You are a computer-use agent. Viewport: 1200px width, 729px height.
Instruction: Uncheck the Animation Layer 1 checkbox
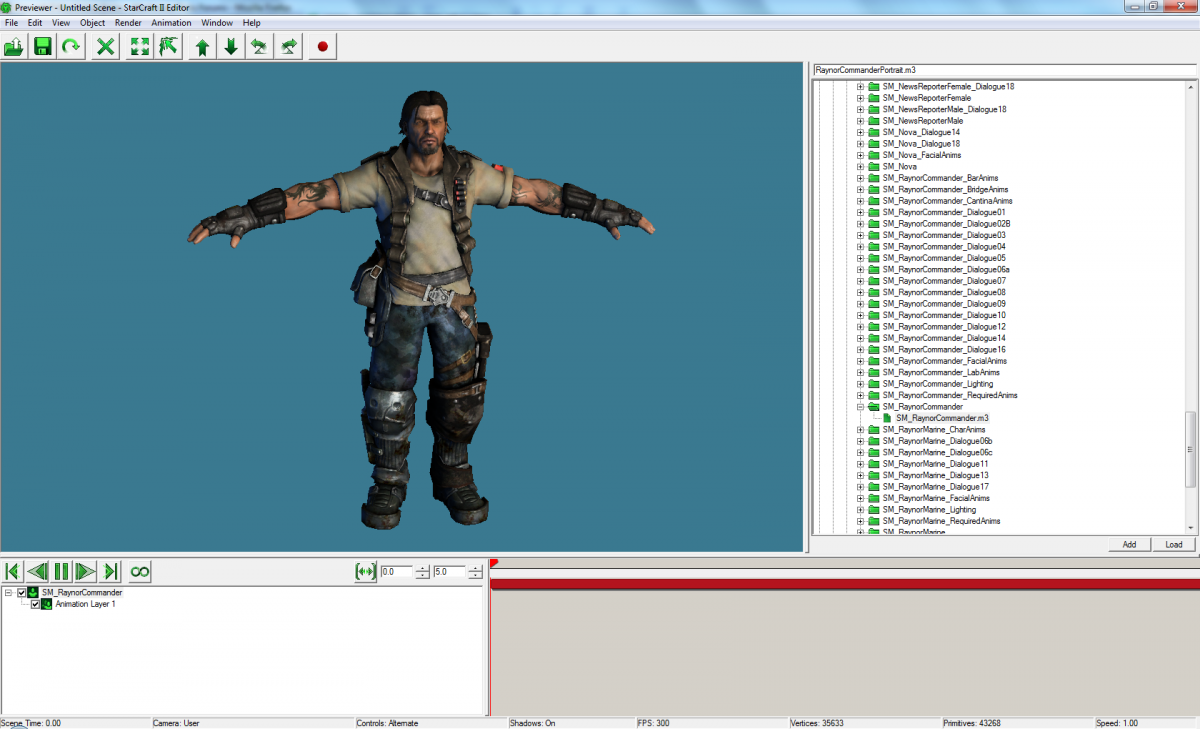coord(36,604)
